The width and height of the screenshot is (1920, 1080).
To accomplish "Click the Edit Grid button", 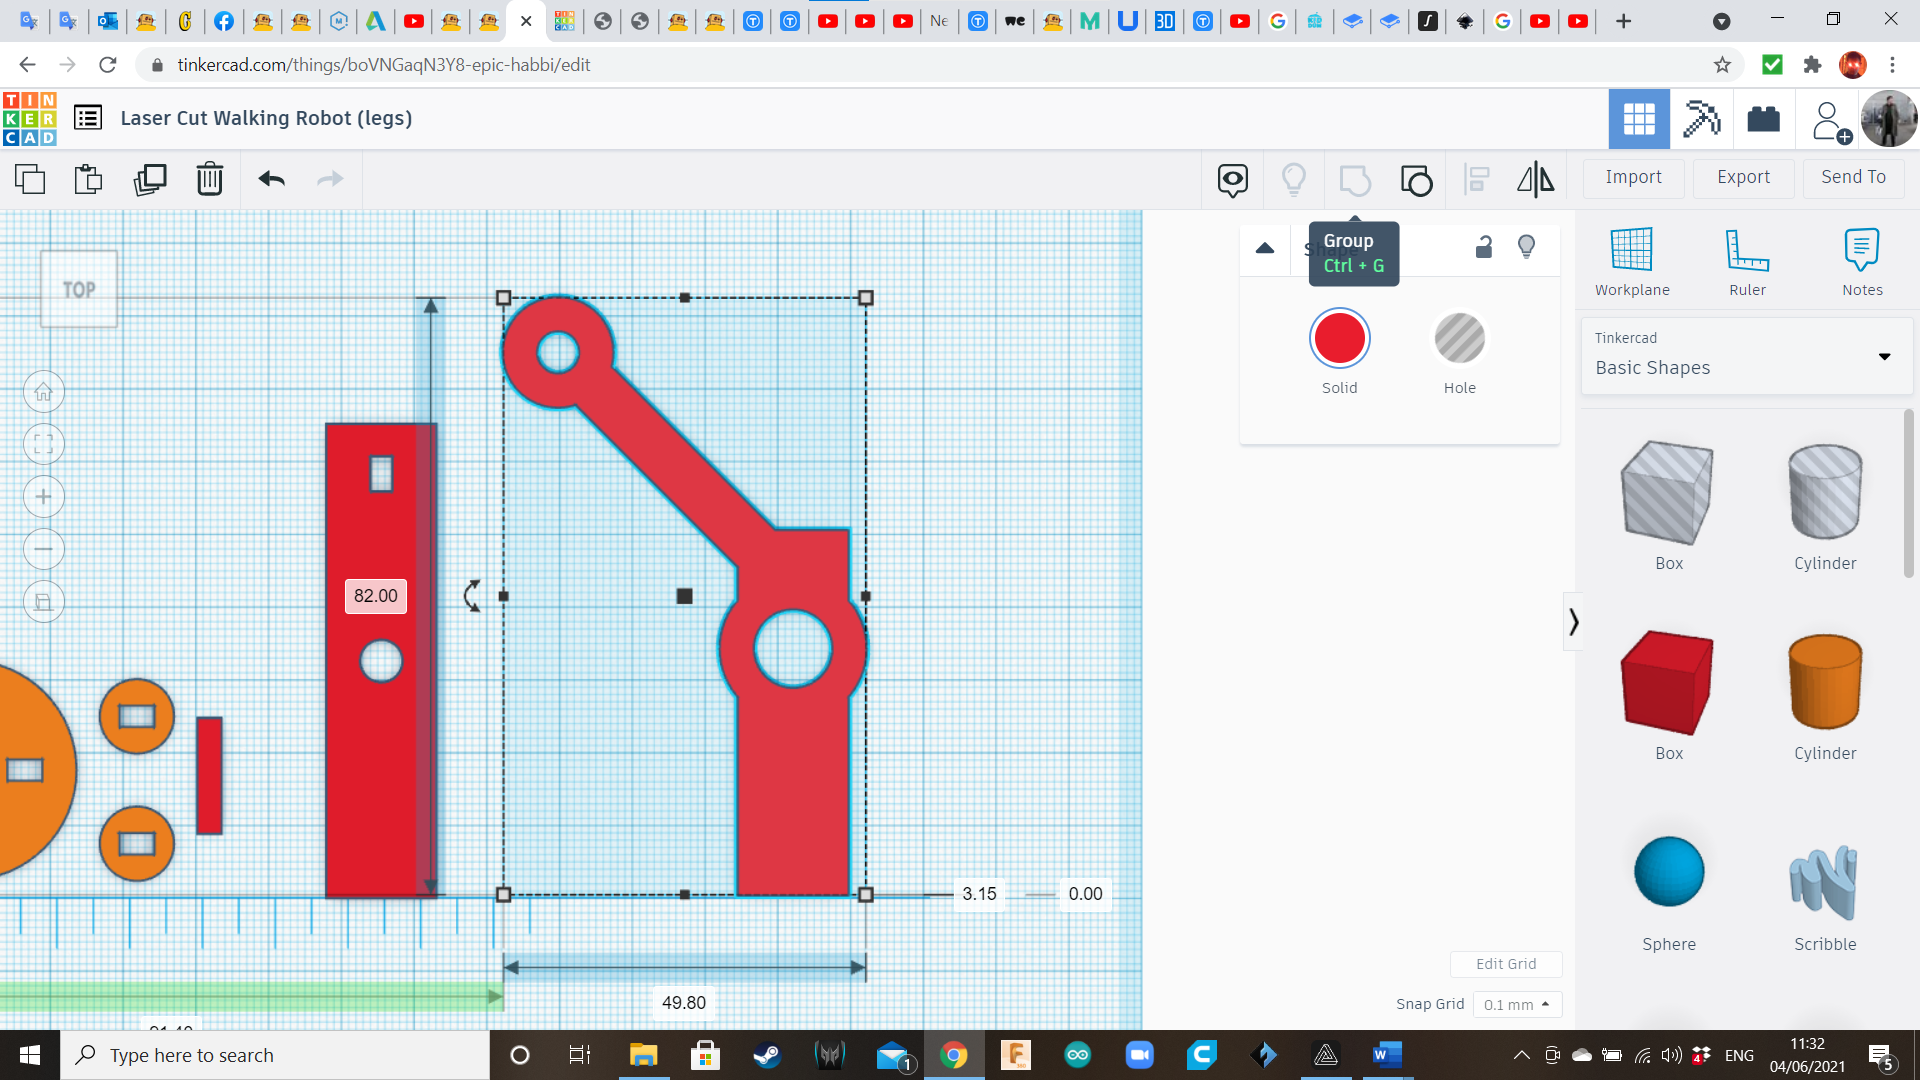I will [1506, 964].
